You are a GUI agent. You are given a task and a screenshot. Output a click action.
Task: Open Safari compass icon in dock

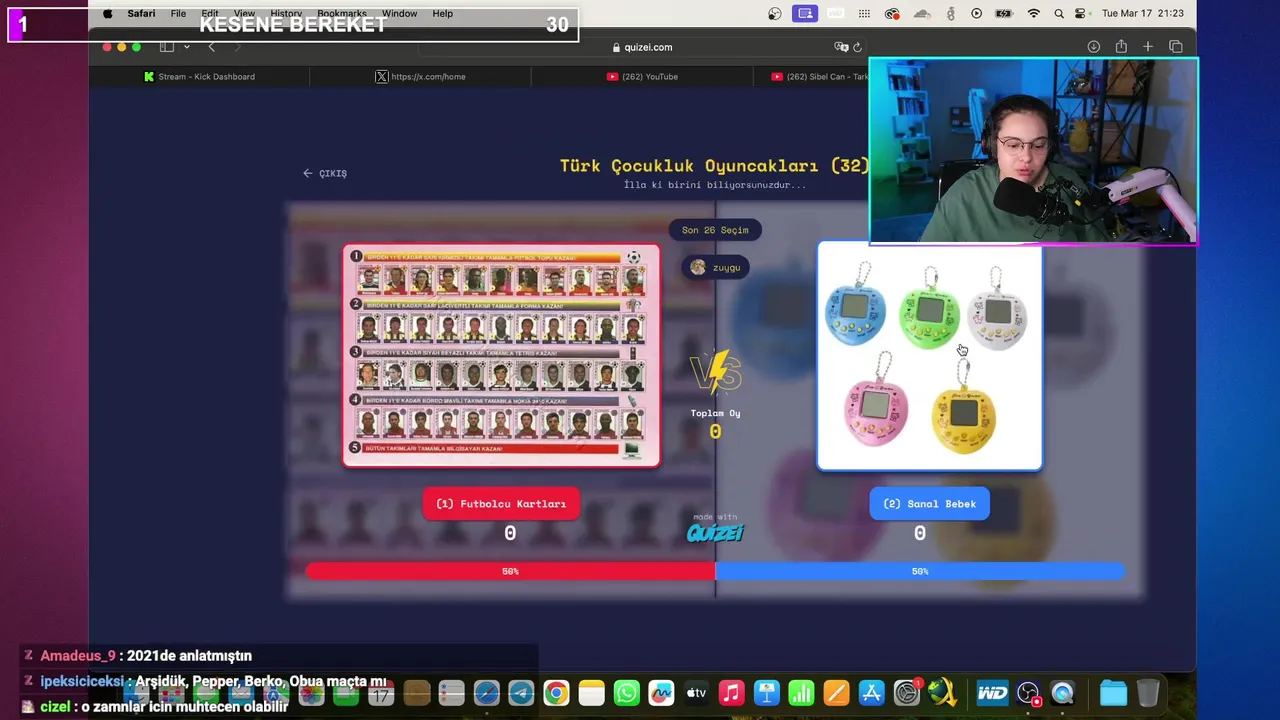coord(486,693)
